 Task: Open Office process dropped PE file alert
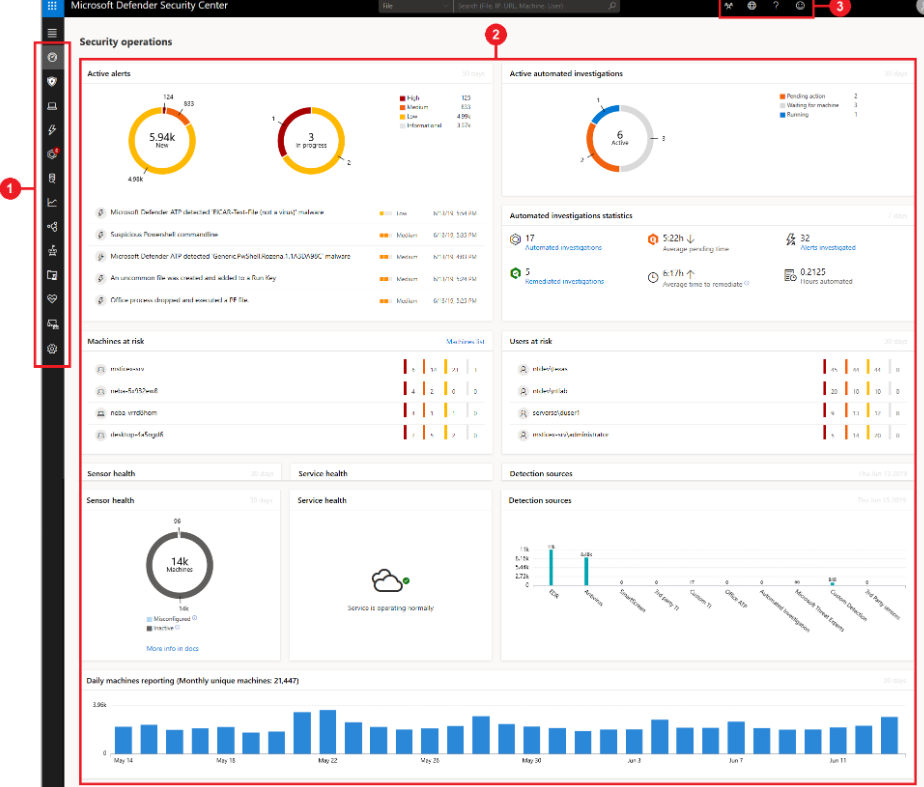tap(179, 300)
